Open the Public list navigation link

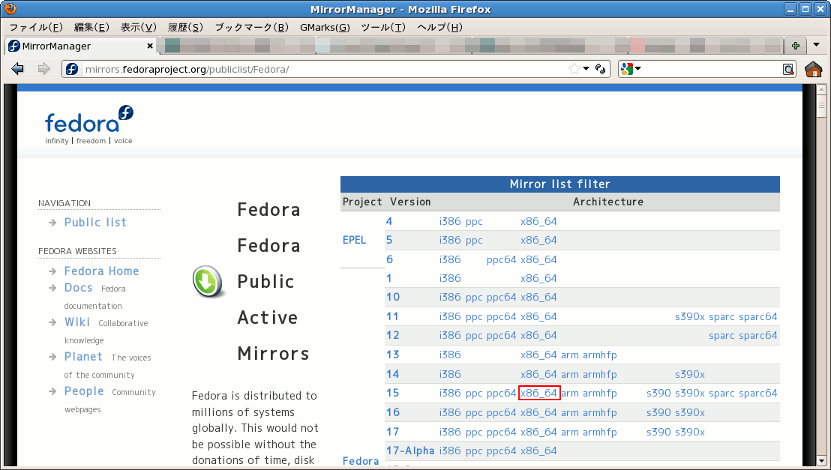point(95,222)
